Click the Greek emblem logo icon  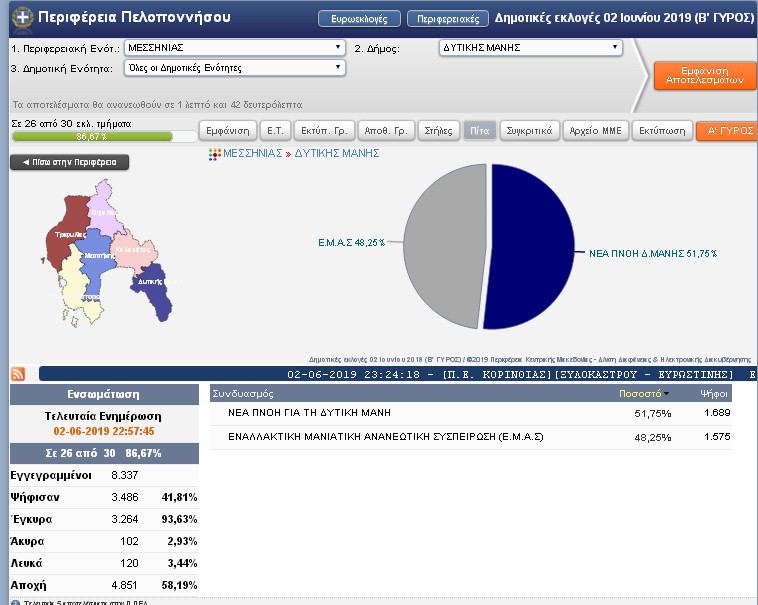[22, 18]
